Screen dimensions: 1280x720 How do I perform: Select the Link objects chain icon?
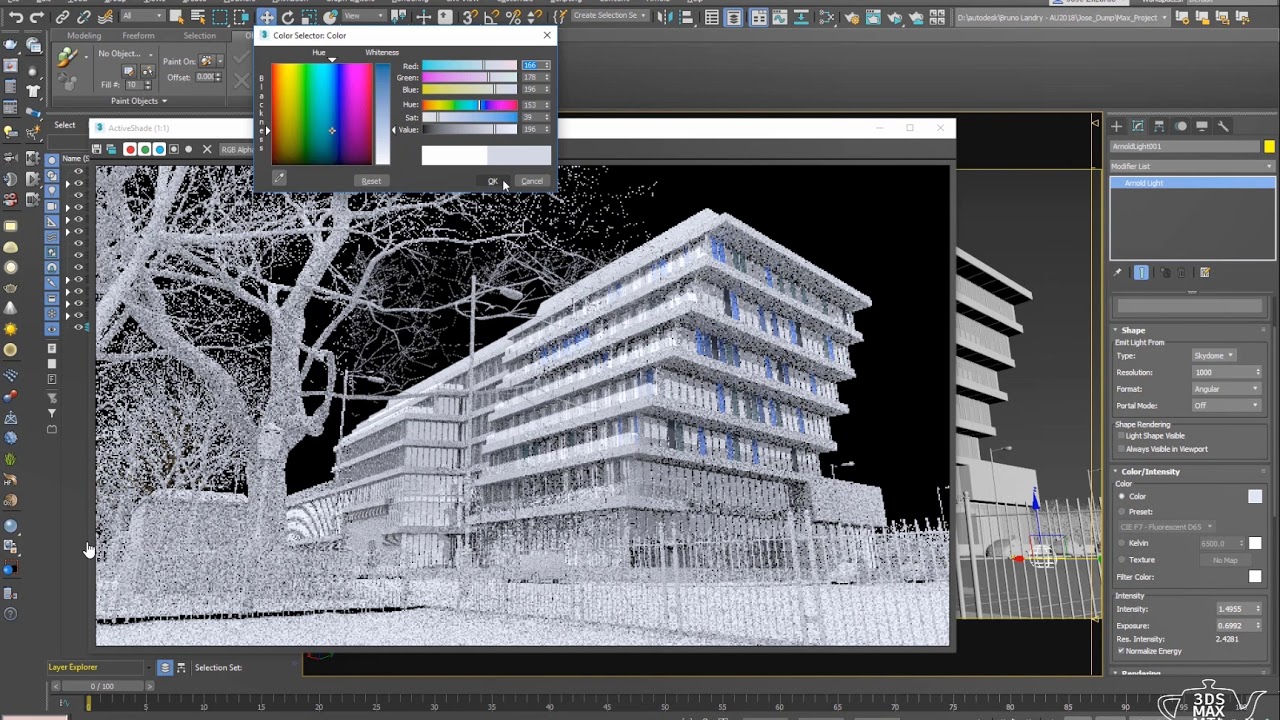click(63, 17)
